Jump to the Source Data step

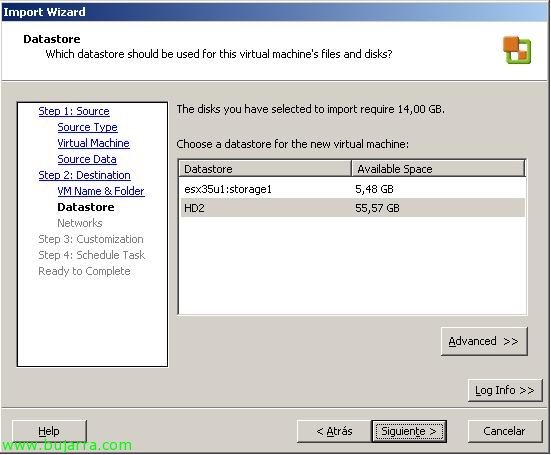pos(87,159)
